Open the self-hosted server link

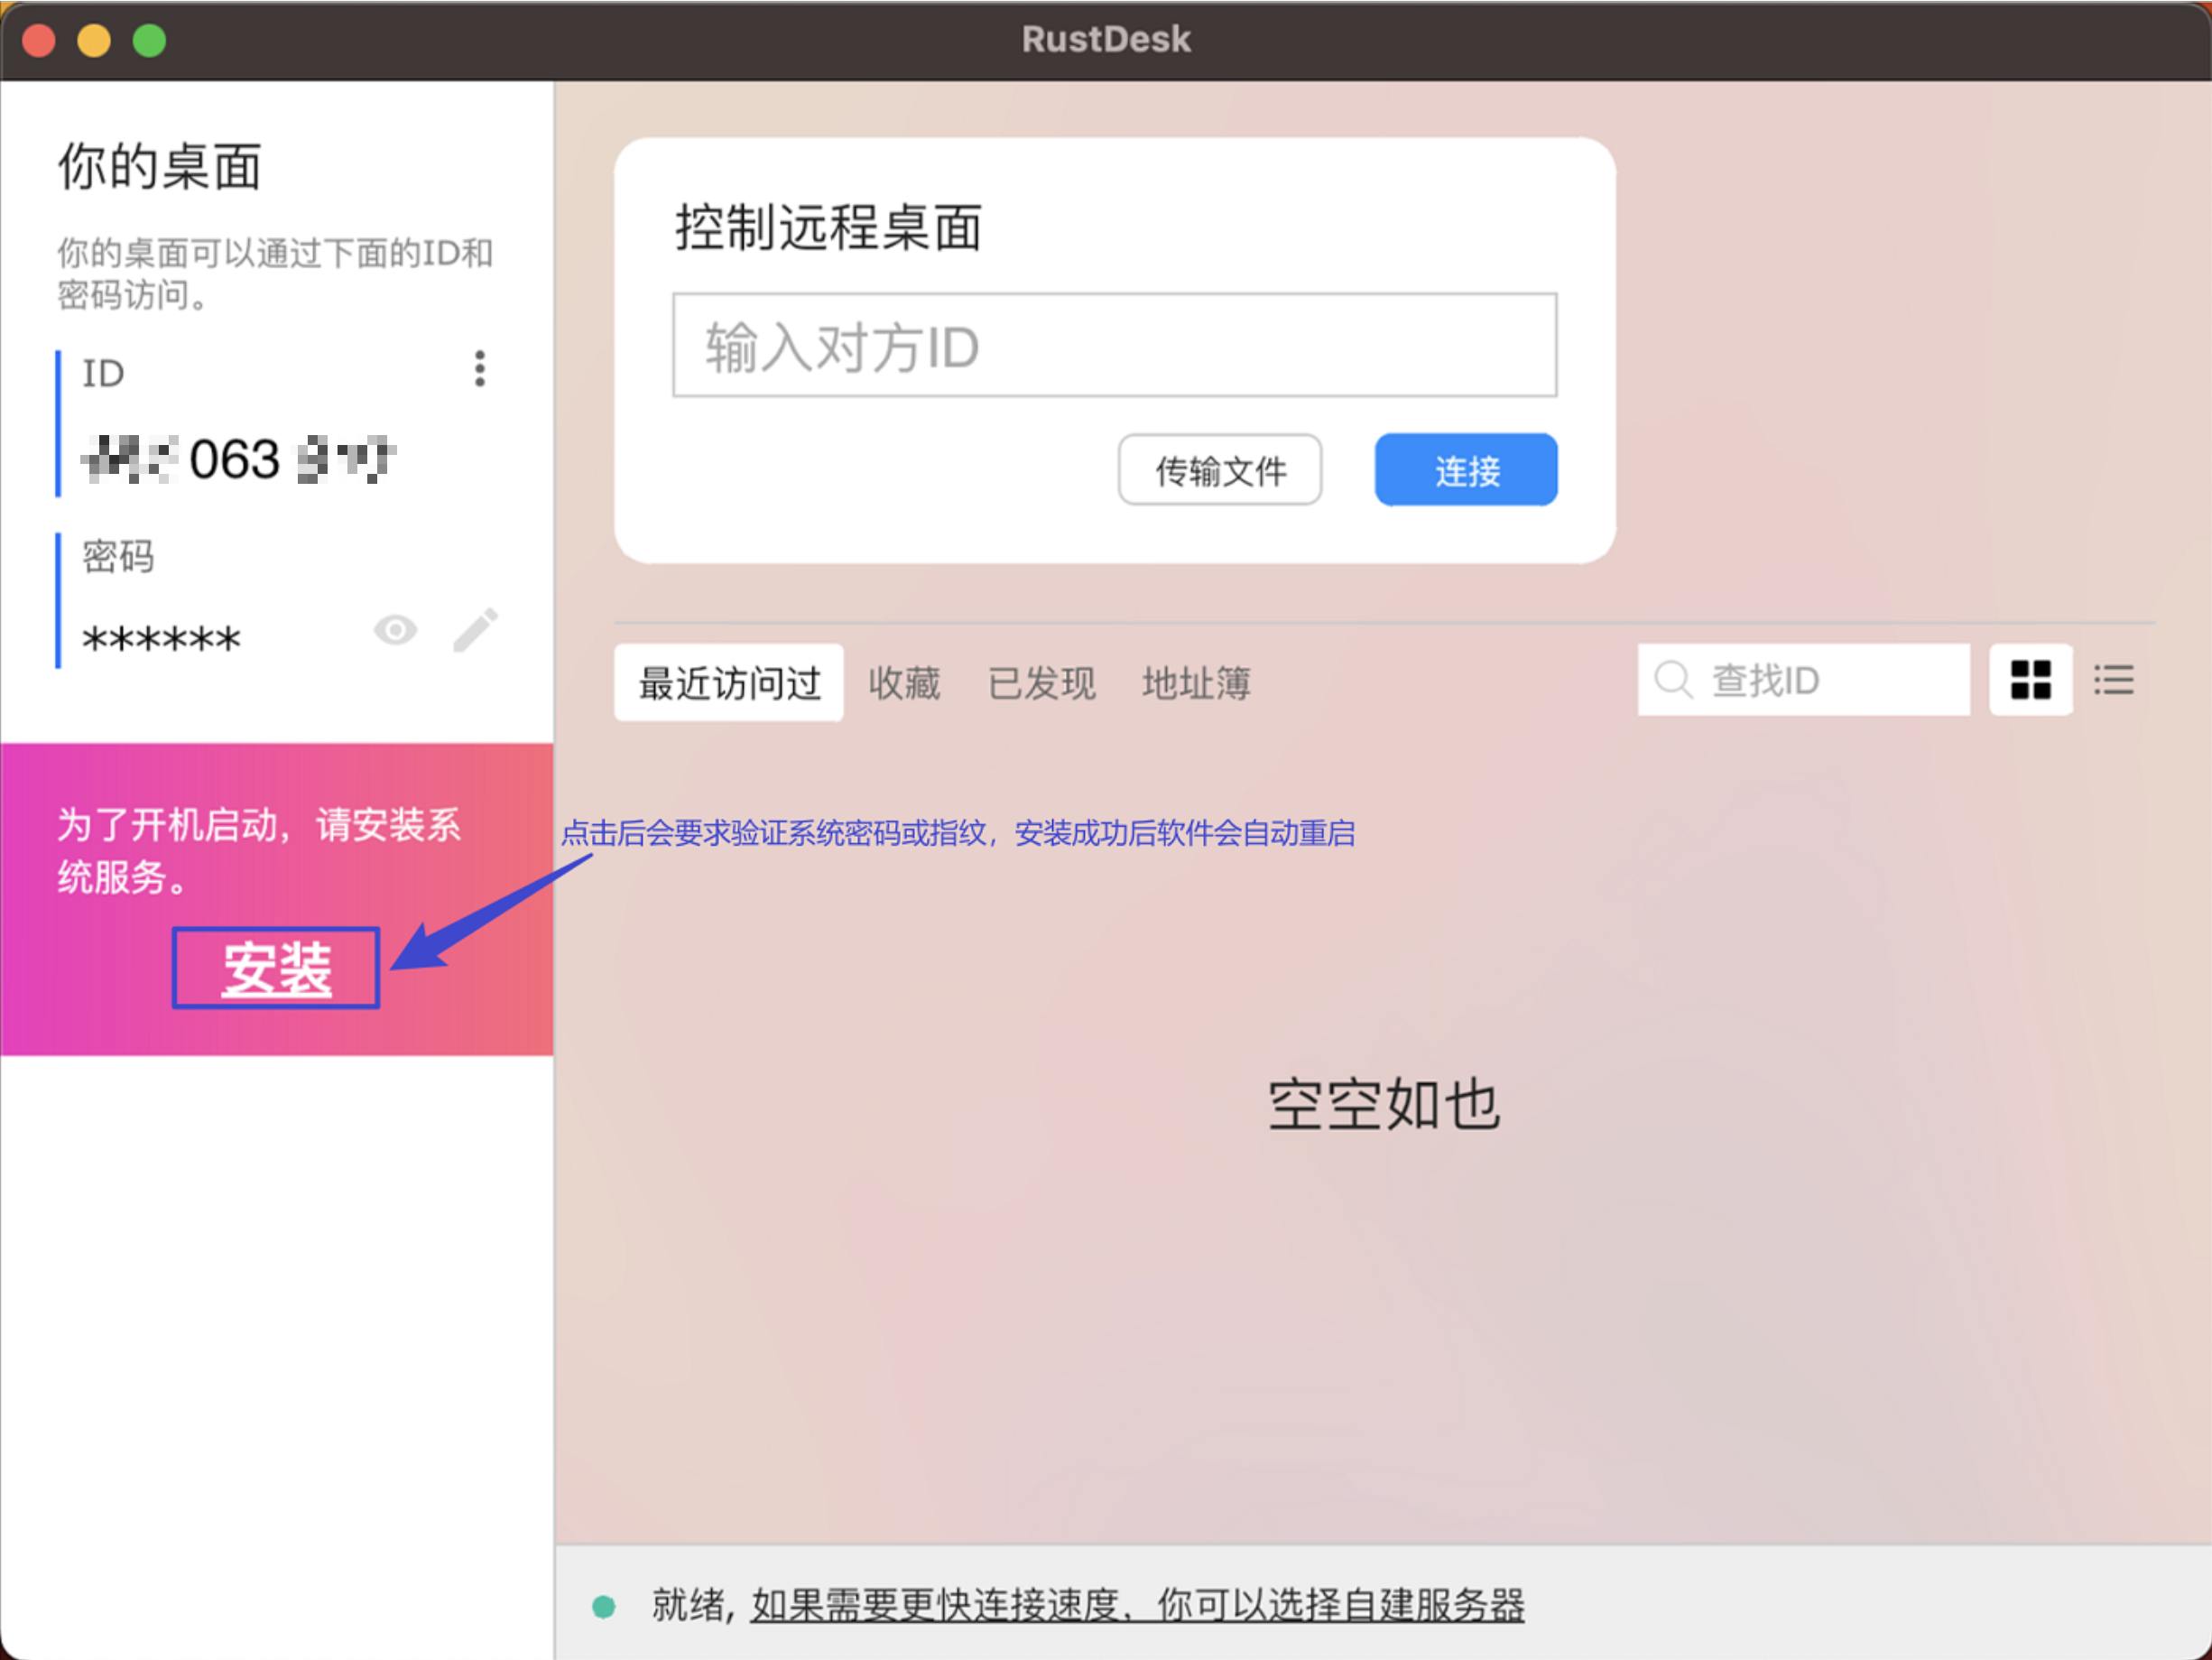1137,1605
